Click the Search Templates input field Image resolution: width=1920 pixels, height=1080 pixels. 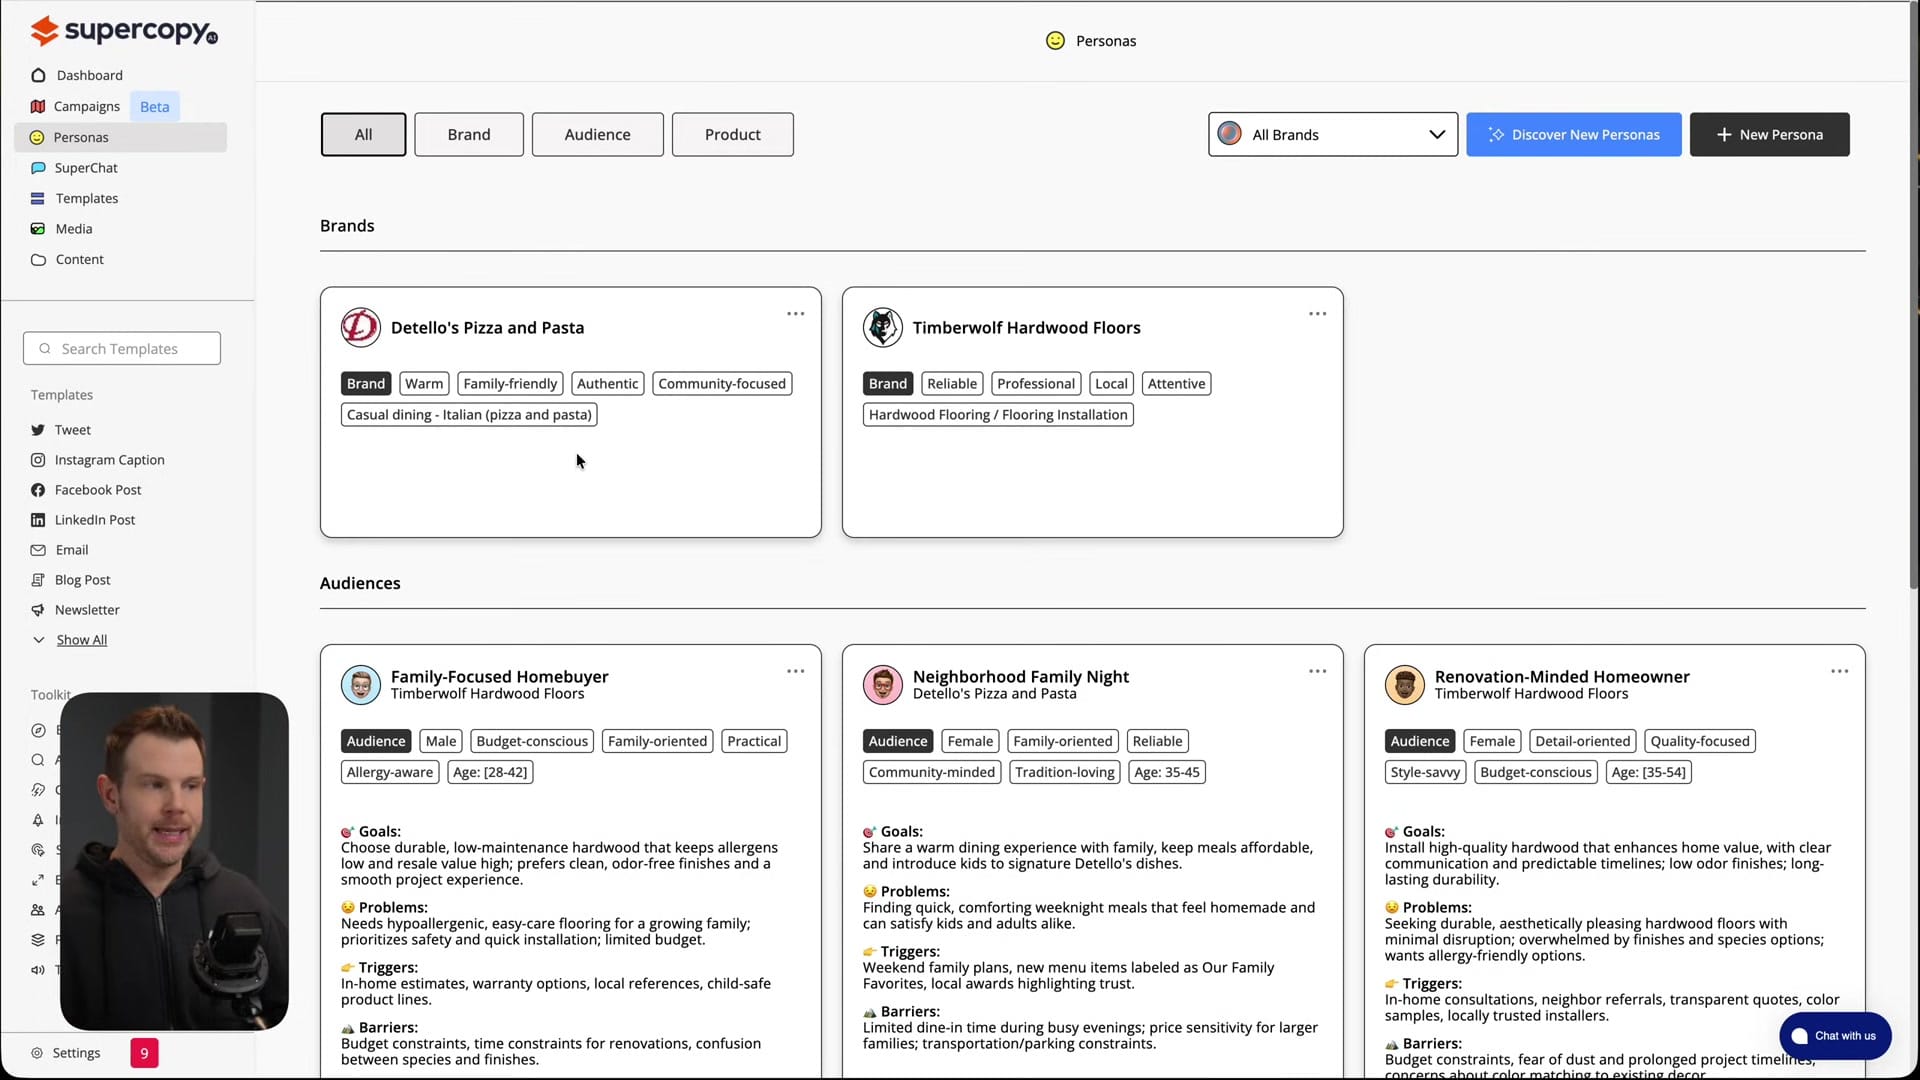(122, 348)
